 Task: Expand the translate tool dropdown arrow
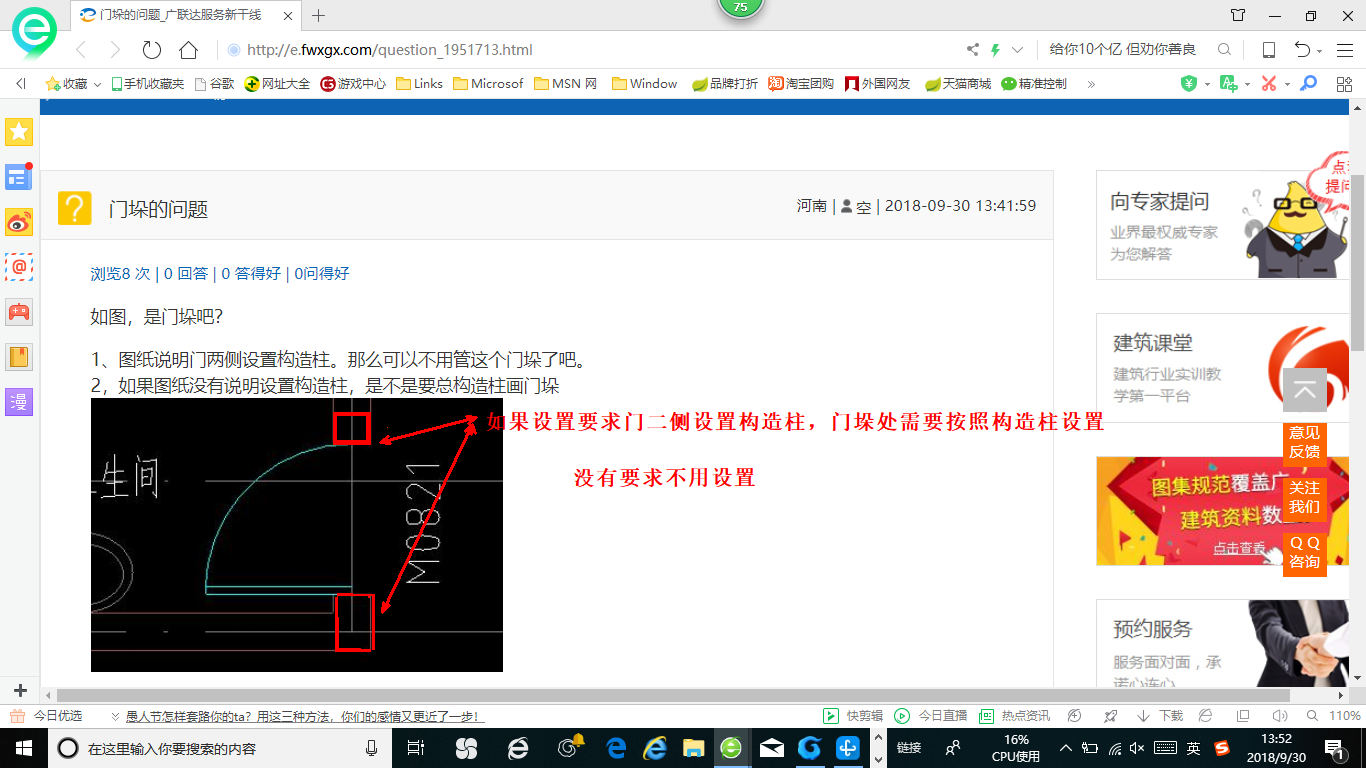(x=1246, y=85)
